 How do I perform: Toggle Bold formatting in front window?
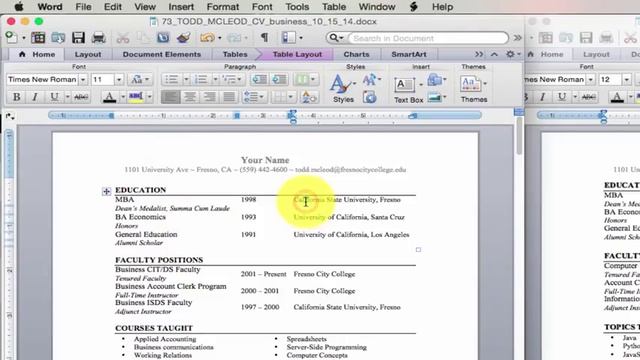tap(17, 97)
